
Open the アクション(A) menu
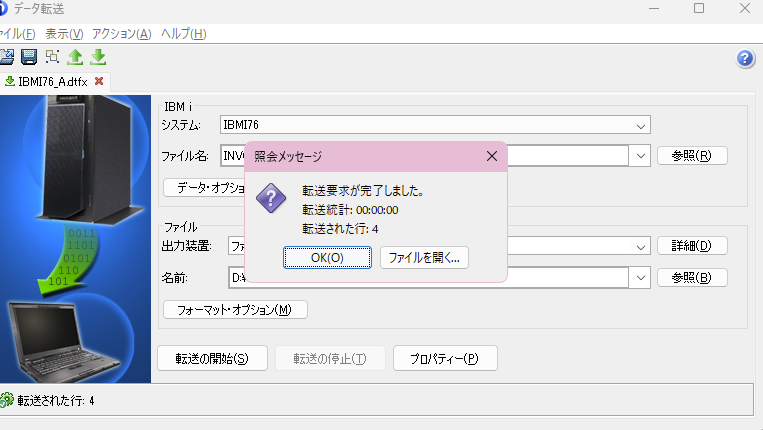tap(122, 34)
